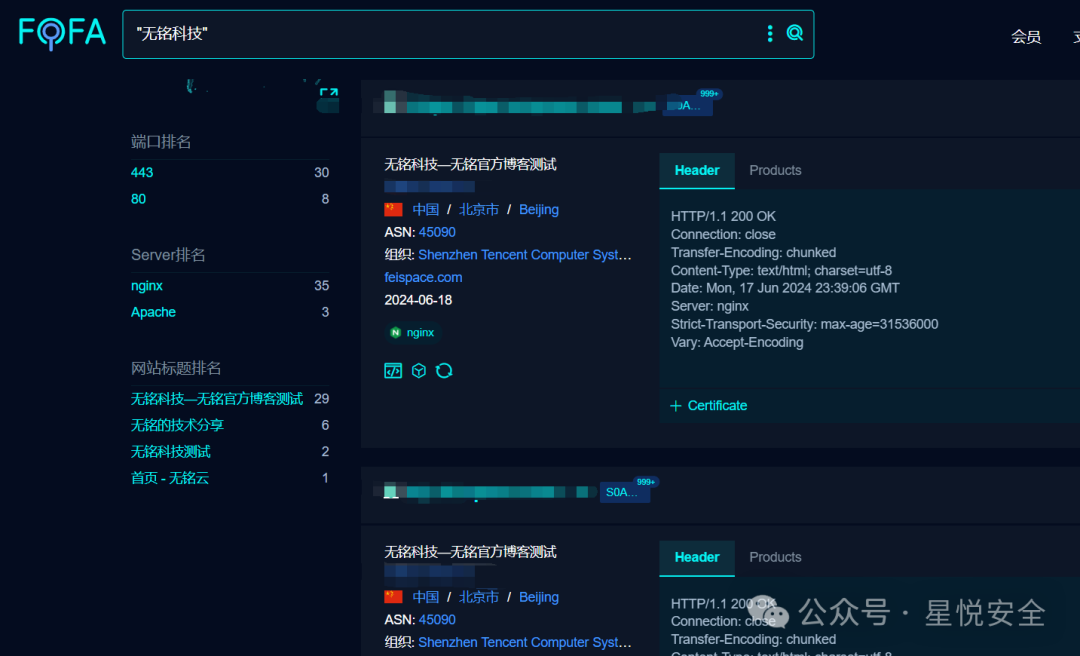Filter by Apache server

coord(153,311)
